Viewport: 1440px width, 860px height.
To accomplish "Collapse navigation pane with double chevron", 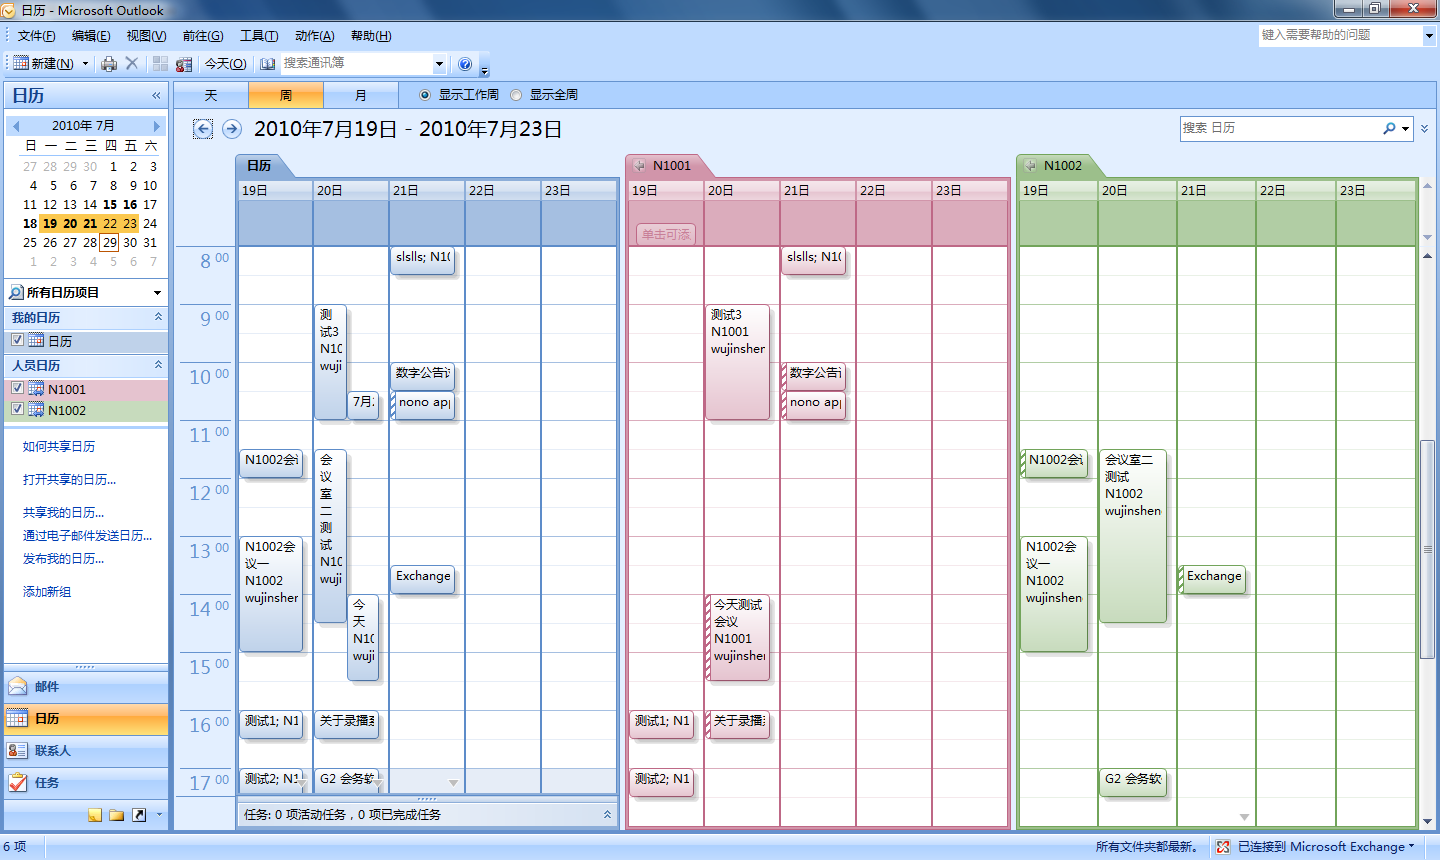I will pos(156,96).
